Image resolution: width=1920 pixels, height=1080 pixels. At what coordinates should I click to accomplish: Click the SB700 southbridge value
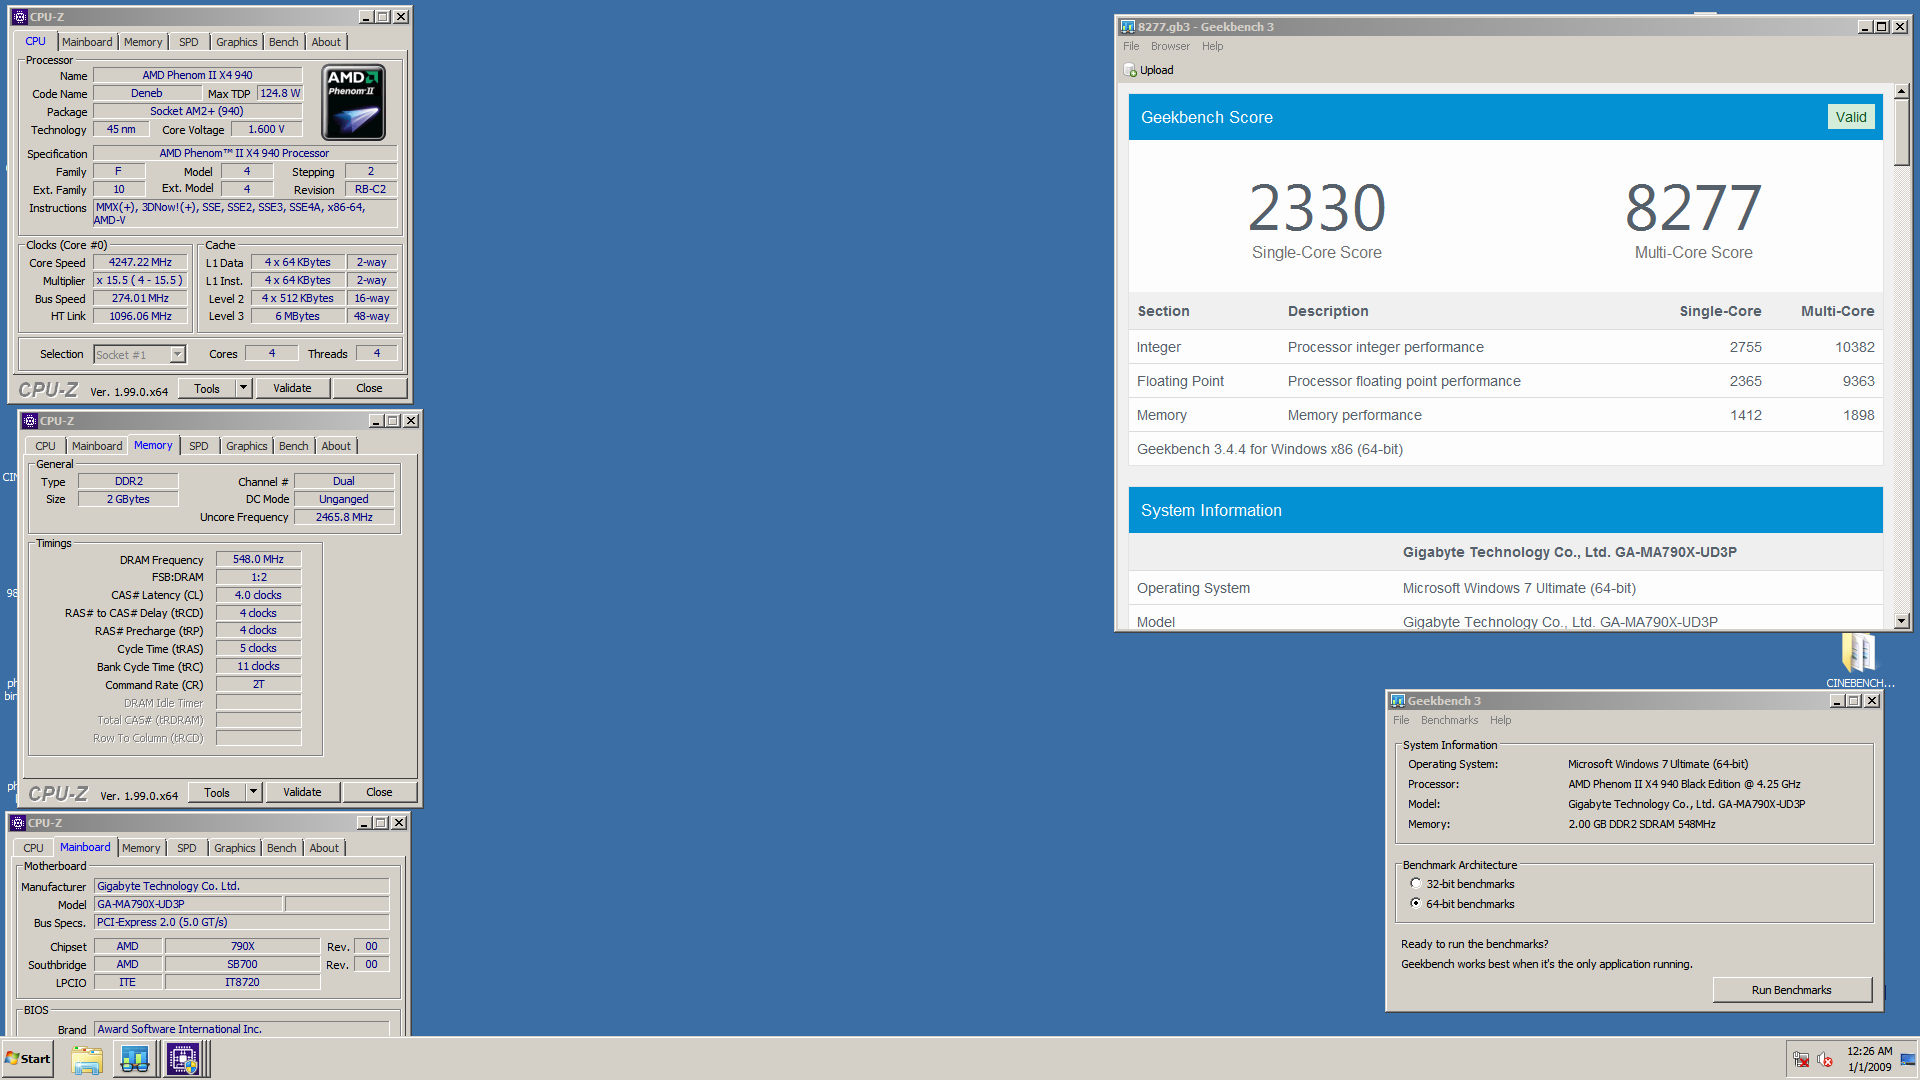pos(242,964)
